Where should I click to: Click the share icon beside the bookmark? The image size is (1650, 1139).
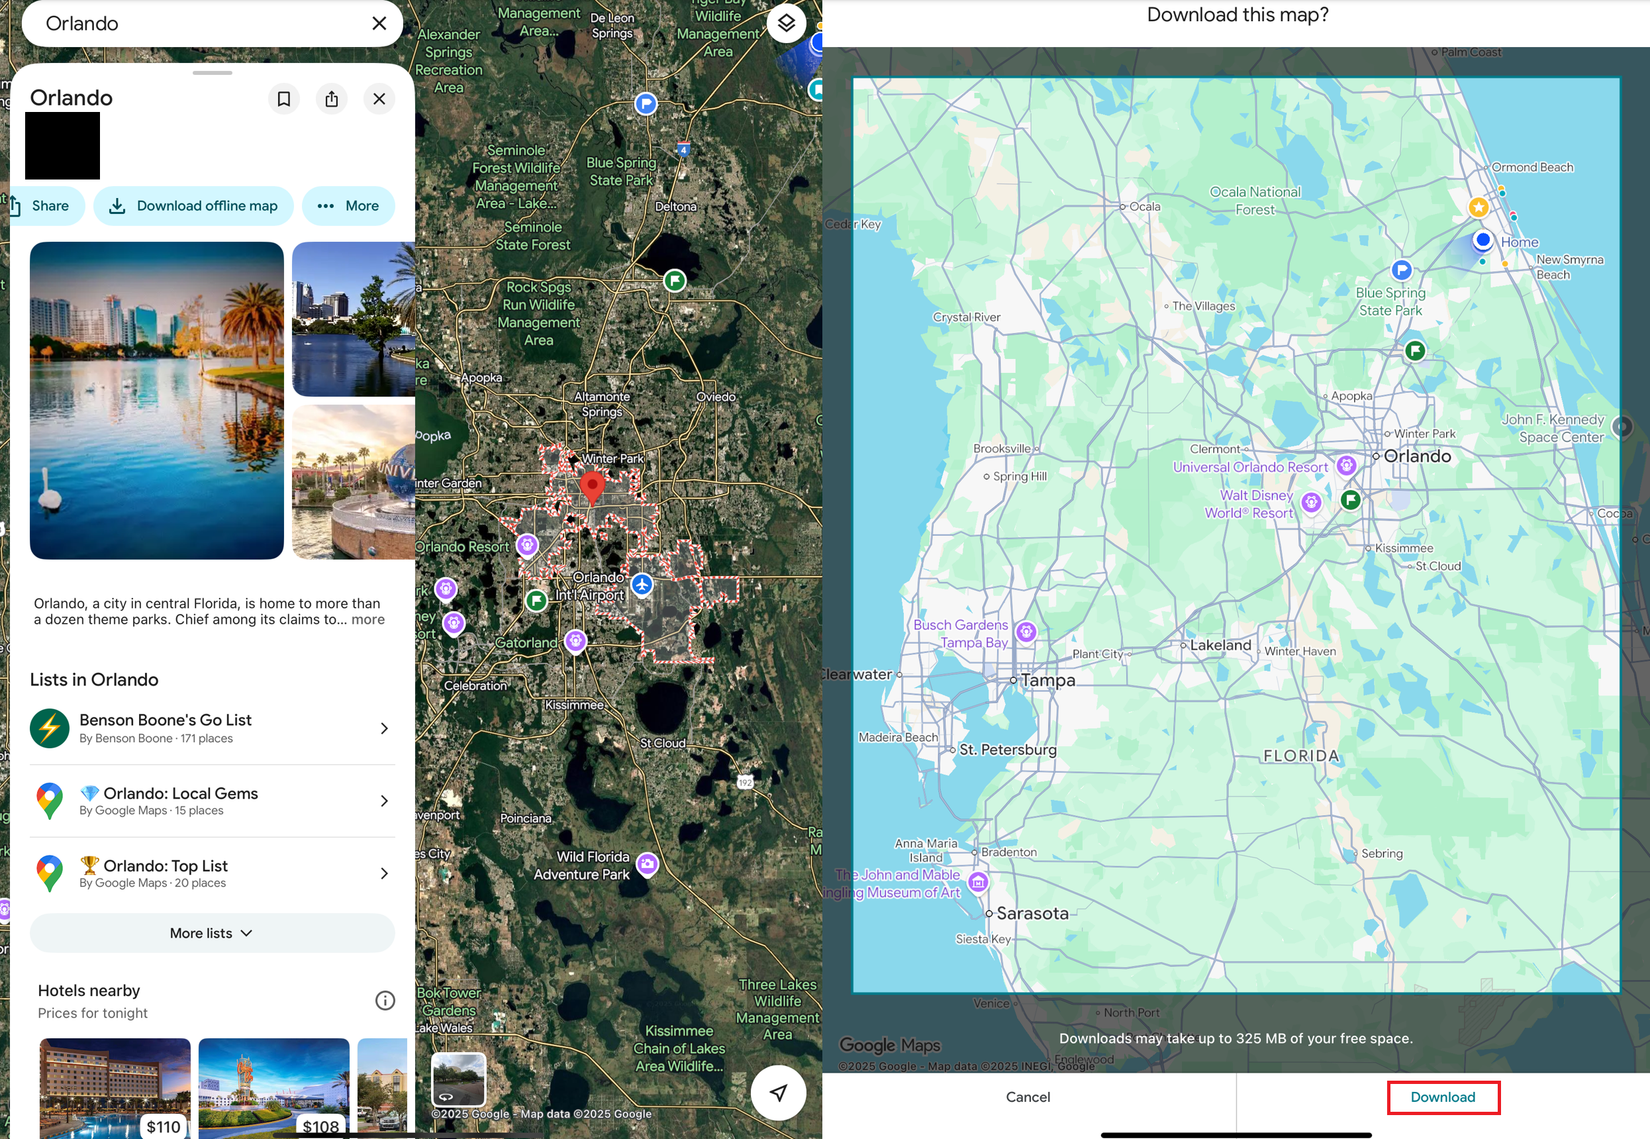(x=331, y=98)
